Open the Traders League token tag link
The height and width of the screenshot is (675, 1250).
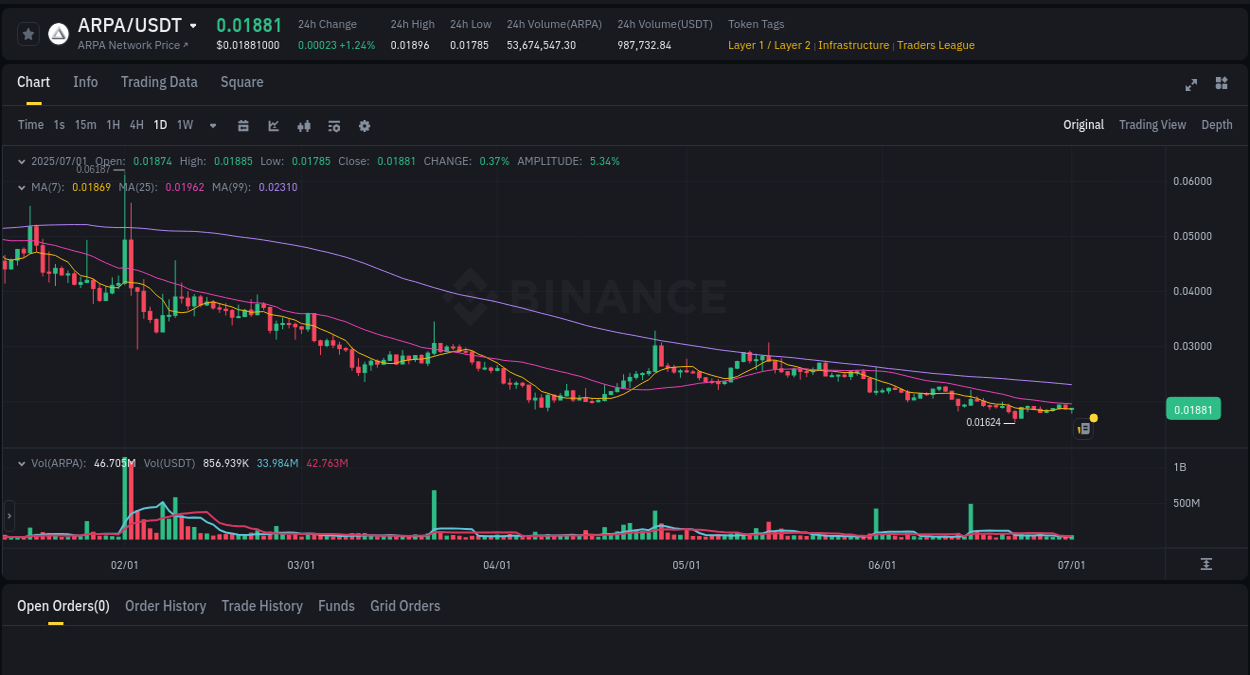click(935, 45)
